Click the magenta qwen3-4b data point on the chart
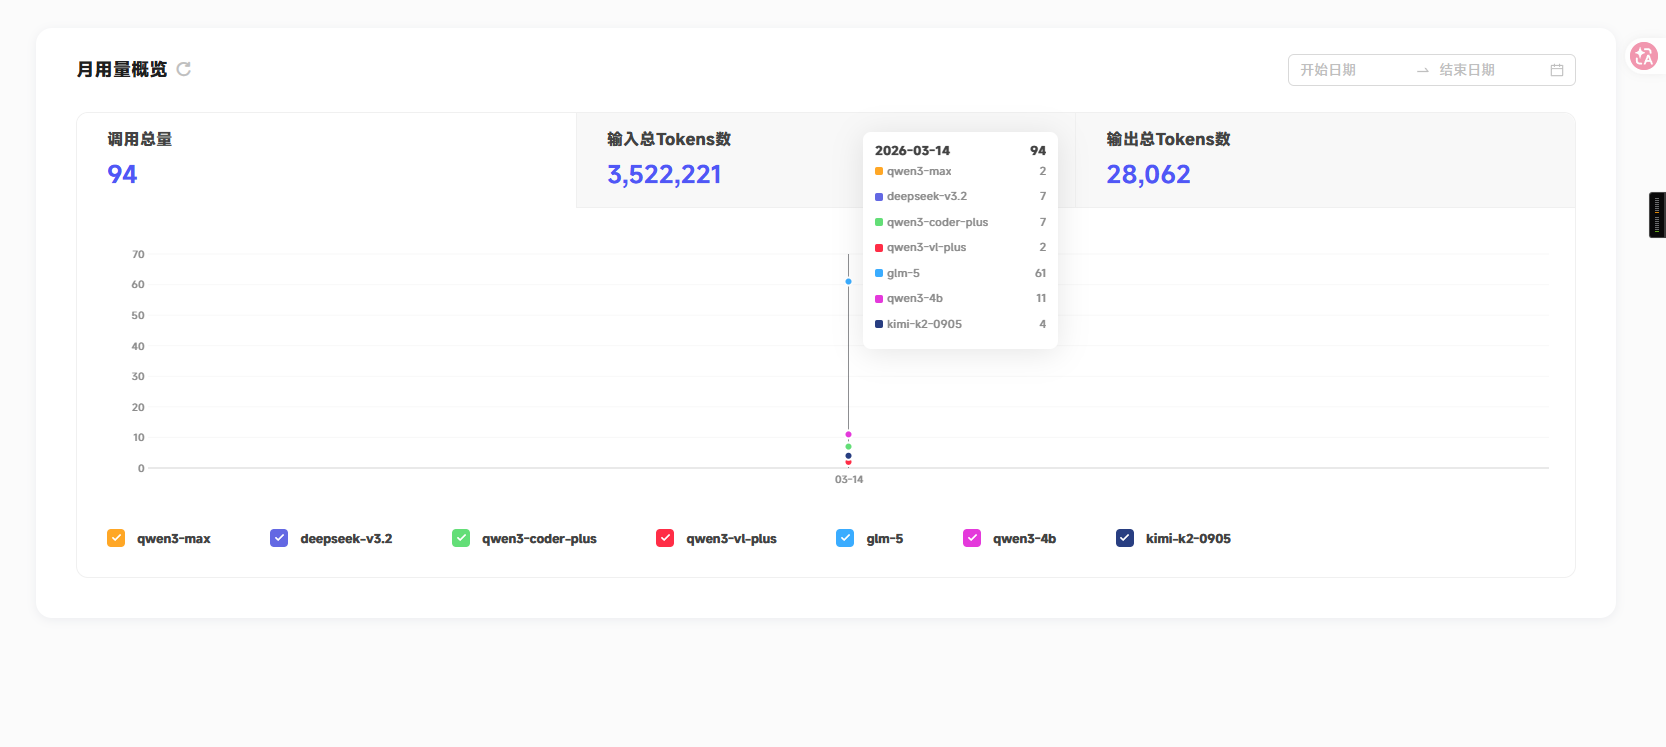This screenshot has width=1666, height=747. pos(848,434)
